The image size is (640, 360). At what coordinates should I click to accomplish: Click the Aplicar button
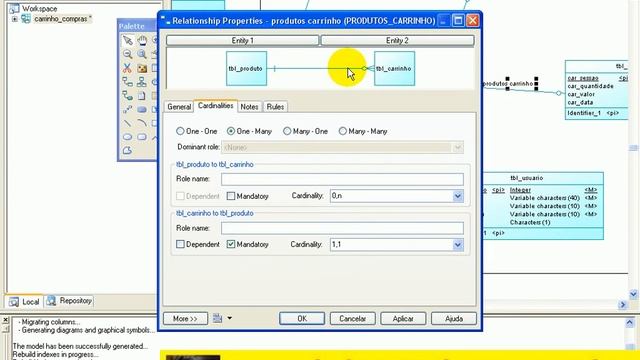tap(403, 318)
